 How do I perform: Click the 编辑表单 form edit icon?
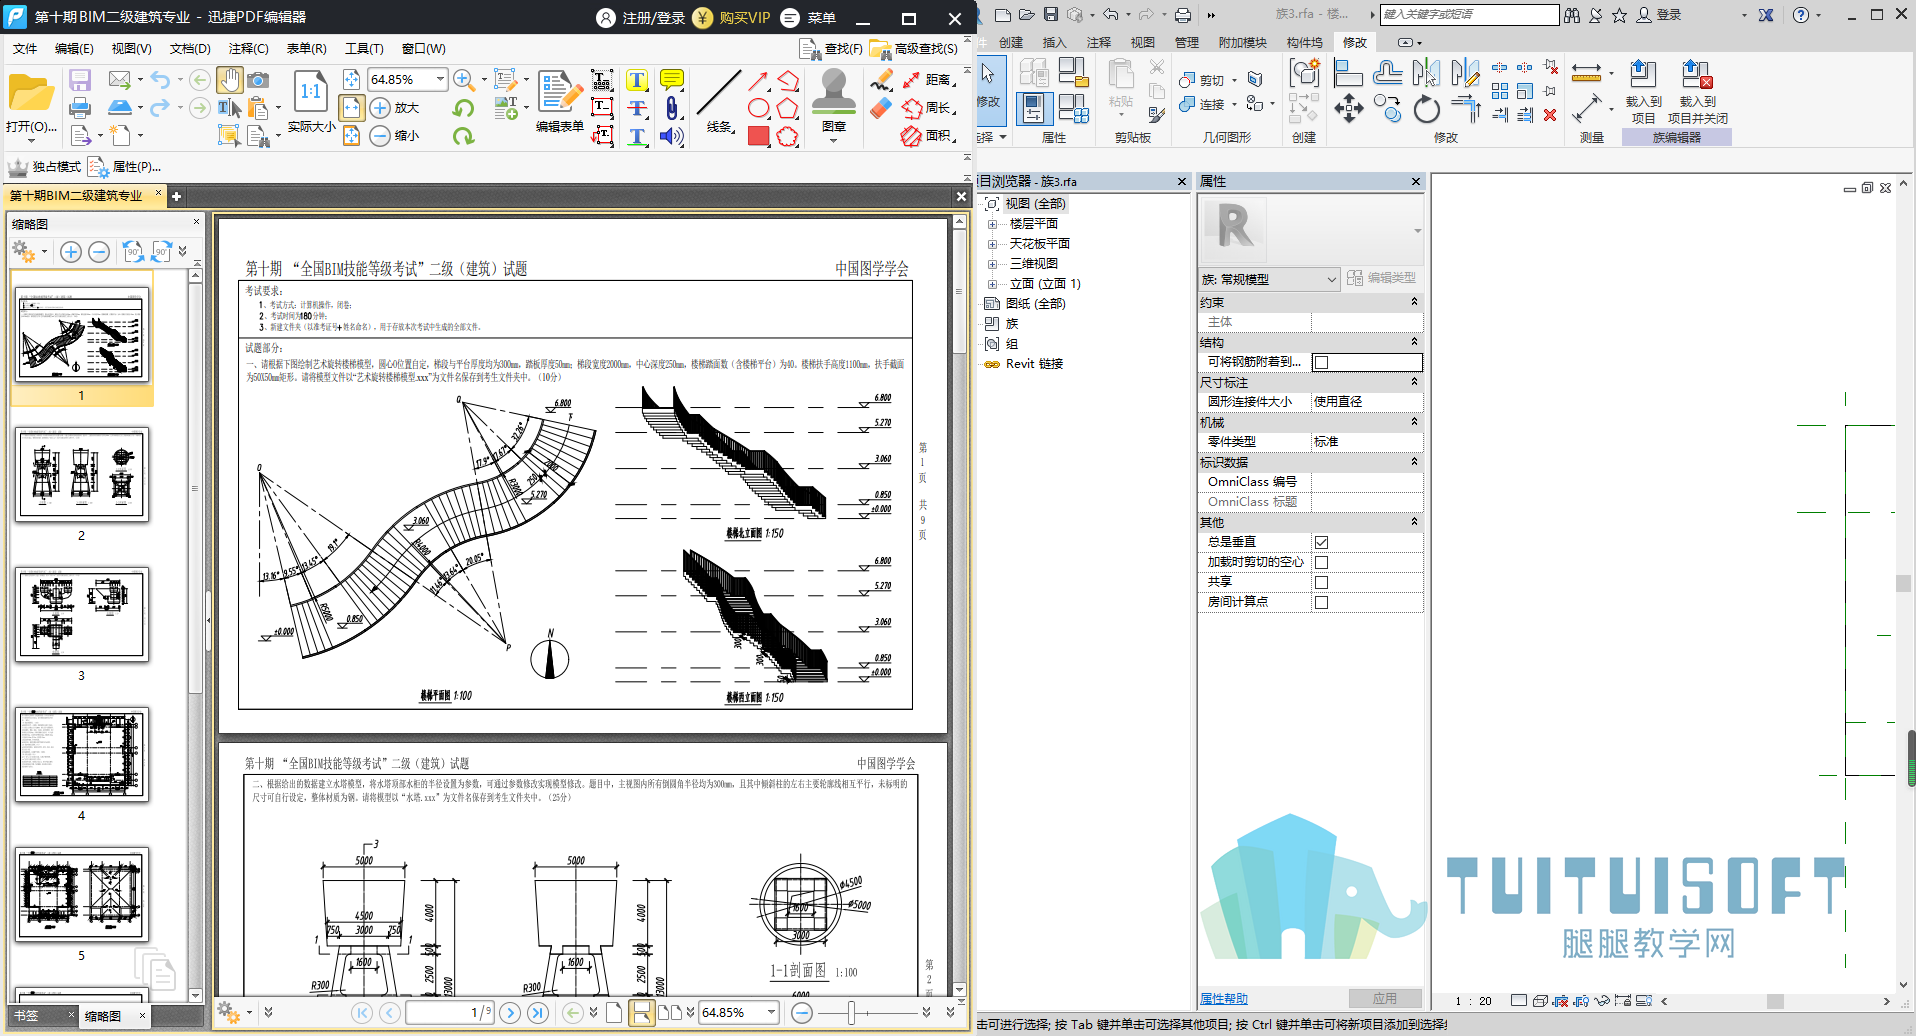(x=560, y=101)
